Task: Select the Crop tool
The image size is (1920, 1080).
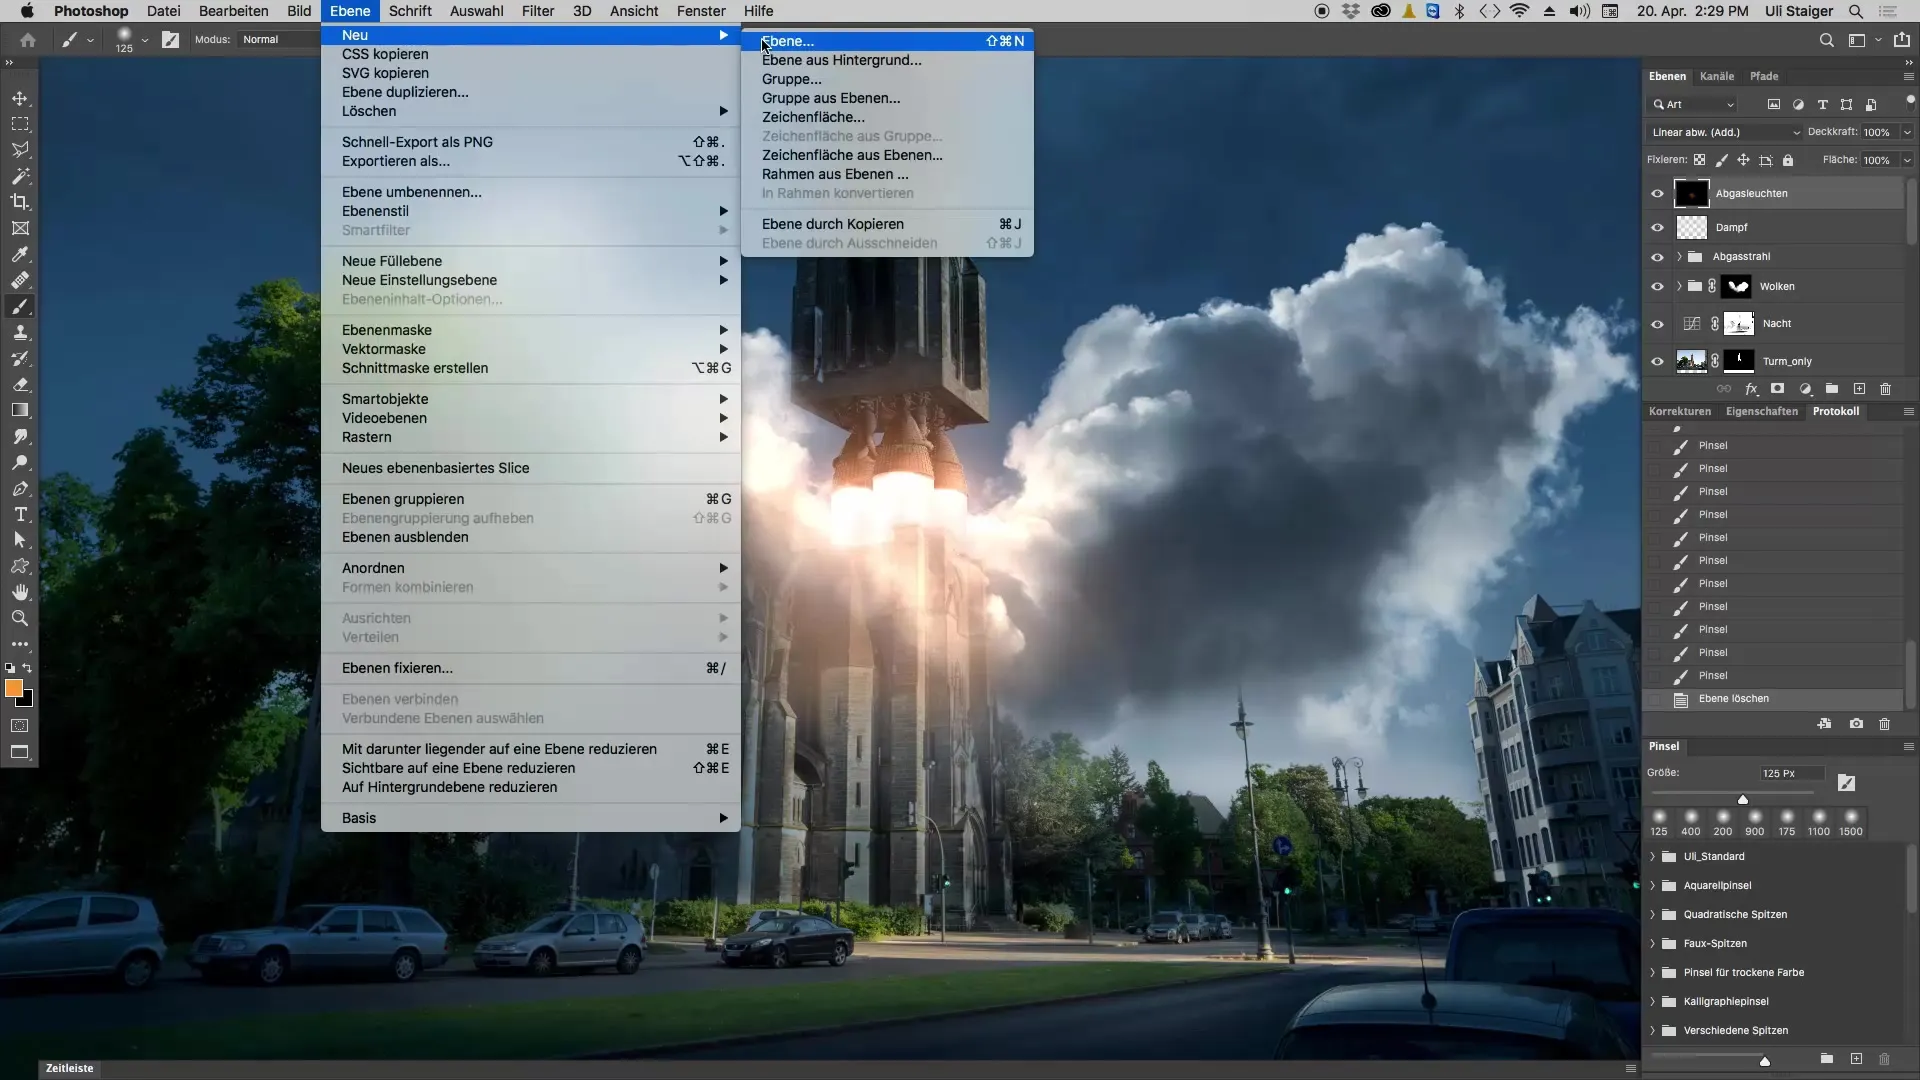Action: click(x=20, y=202)
